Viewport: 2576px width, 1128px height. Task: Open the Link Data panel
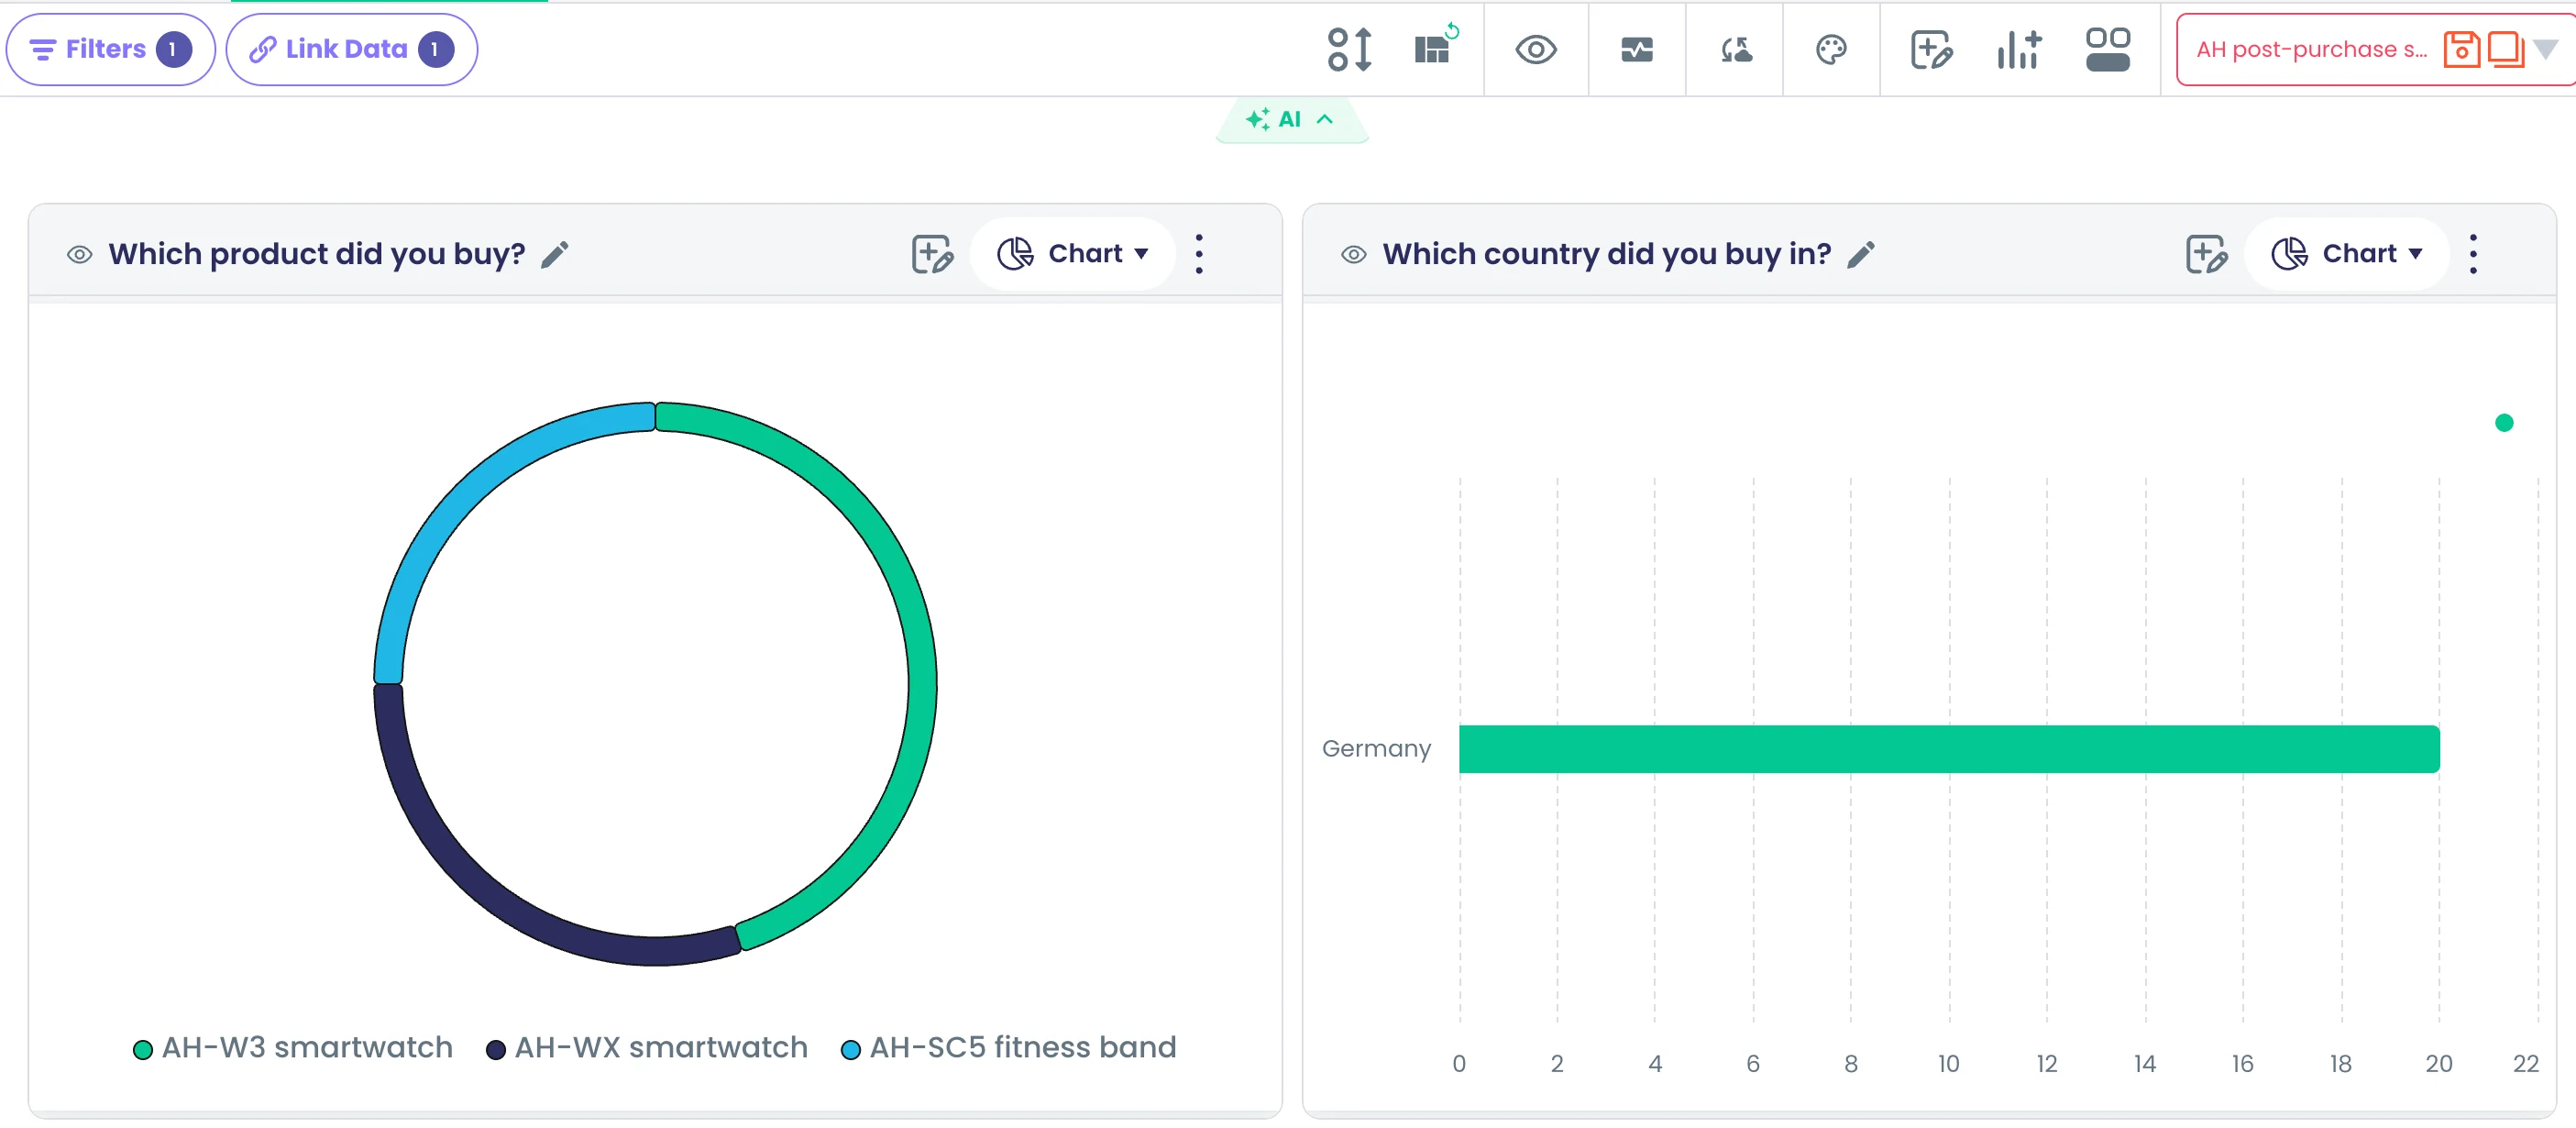[x=351, y=49]
